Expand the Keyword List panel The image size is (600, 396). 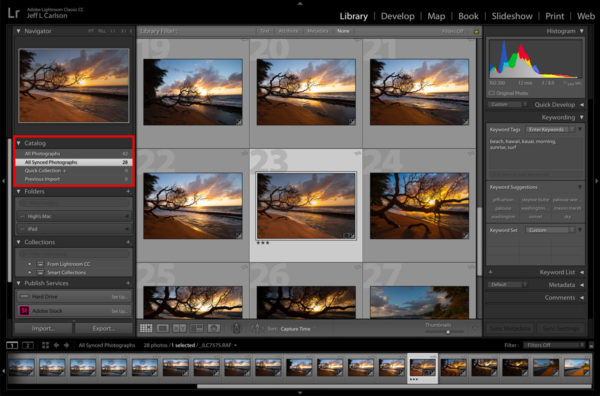(581, 272)
